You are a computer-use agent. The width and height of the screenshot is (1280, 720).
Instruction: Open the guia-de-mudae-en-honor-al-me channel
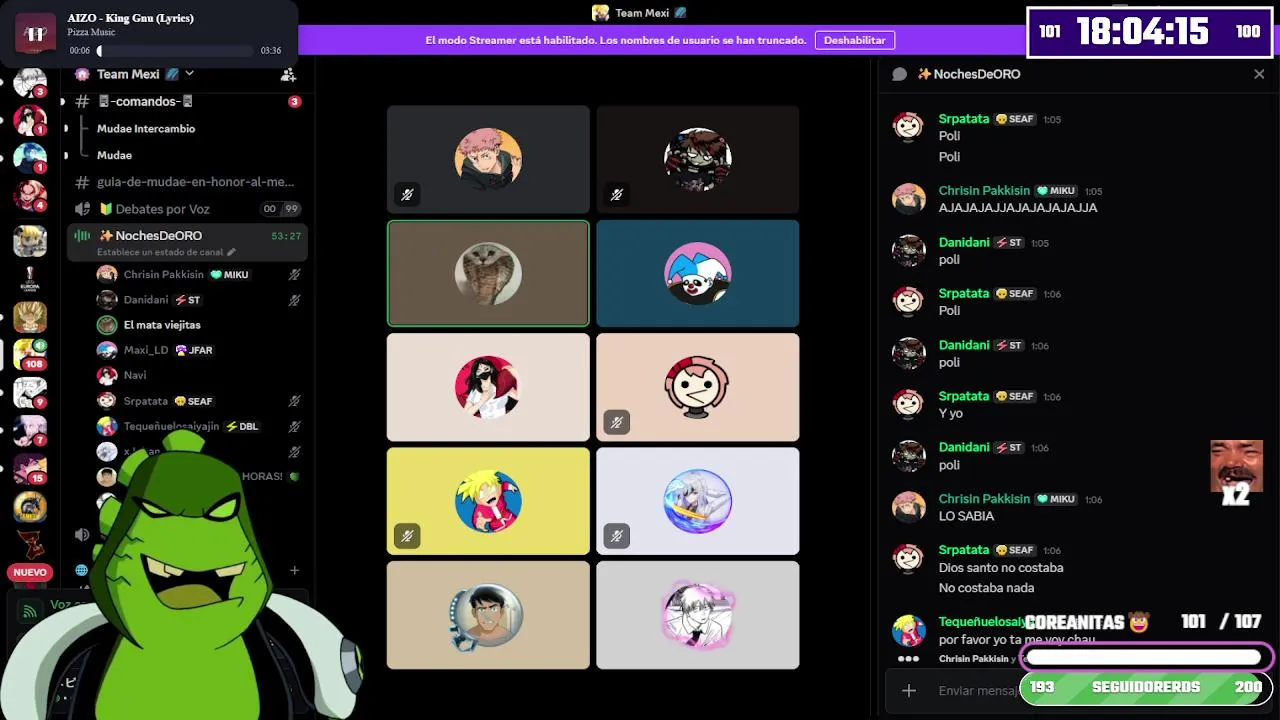pos(187,182)
